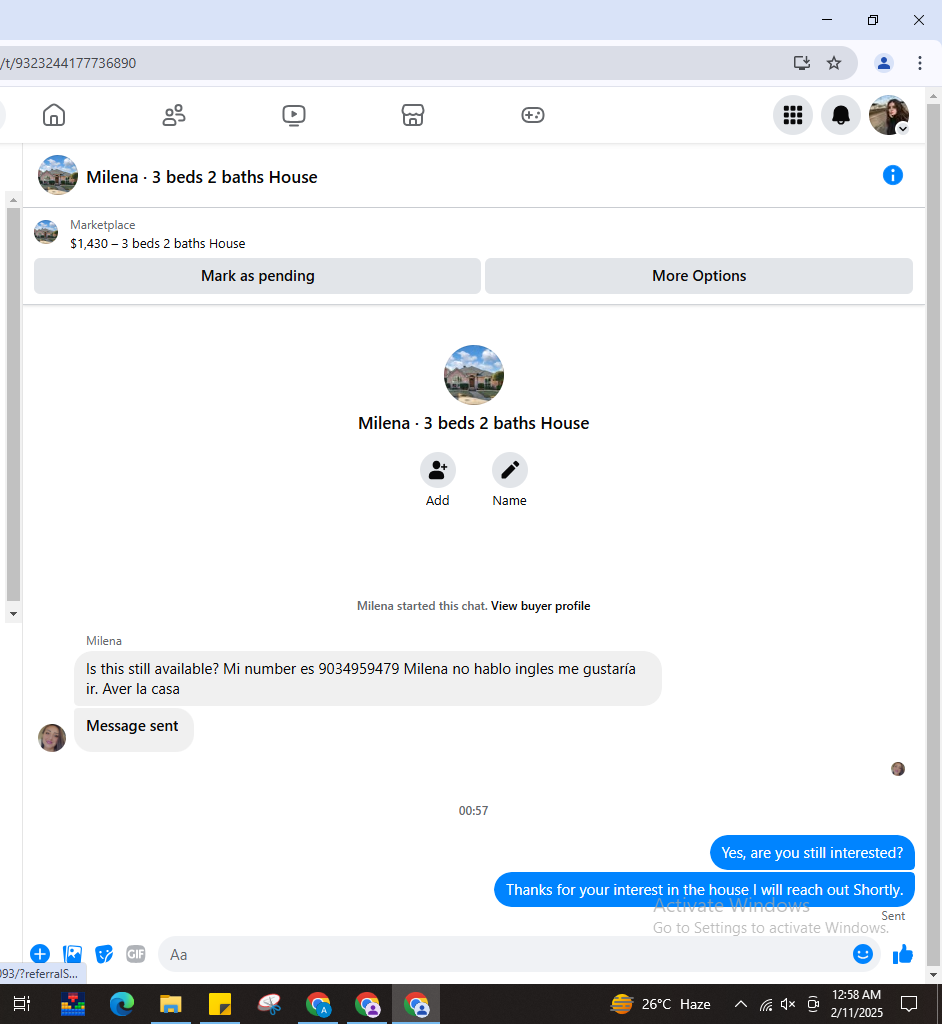Click the Marketplace listing small thumbnail
Viewport: 942px width, 1024px height.
coord(46,232)
